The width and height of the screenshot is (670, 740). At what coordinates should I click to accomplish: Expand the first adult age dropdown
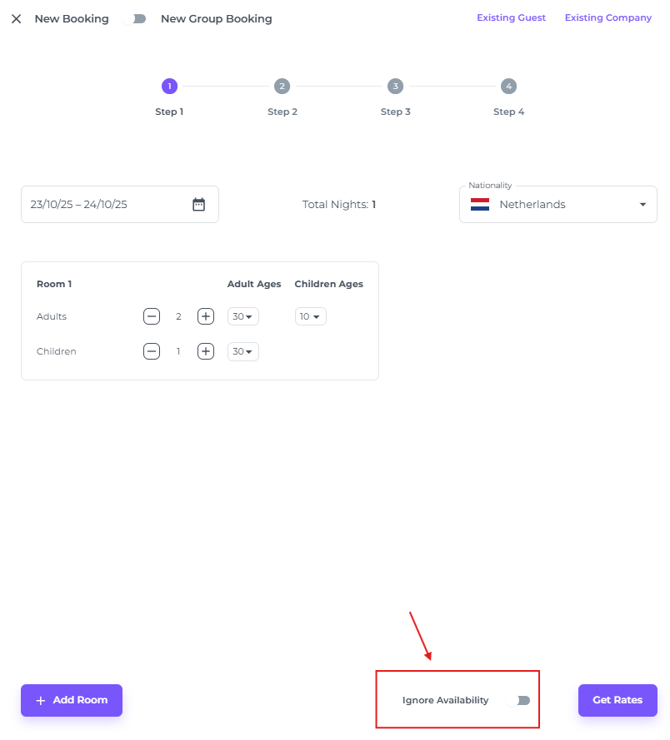[243, 317]
